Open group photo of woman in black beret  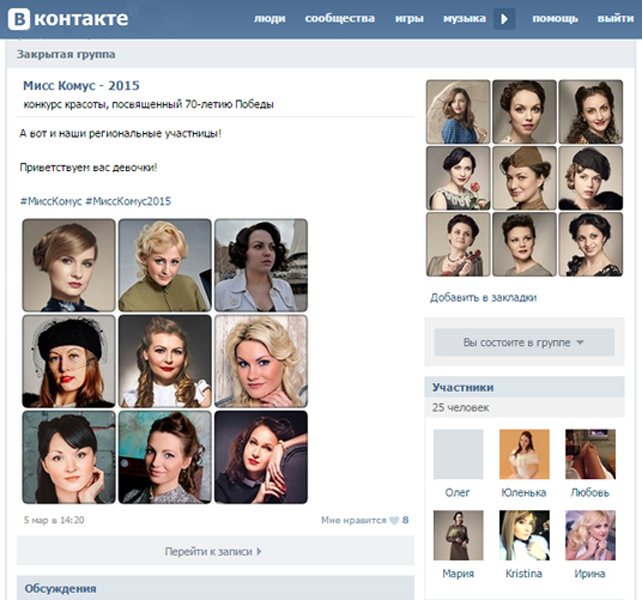click(x=590, y=178)
